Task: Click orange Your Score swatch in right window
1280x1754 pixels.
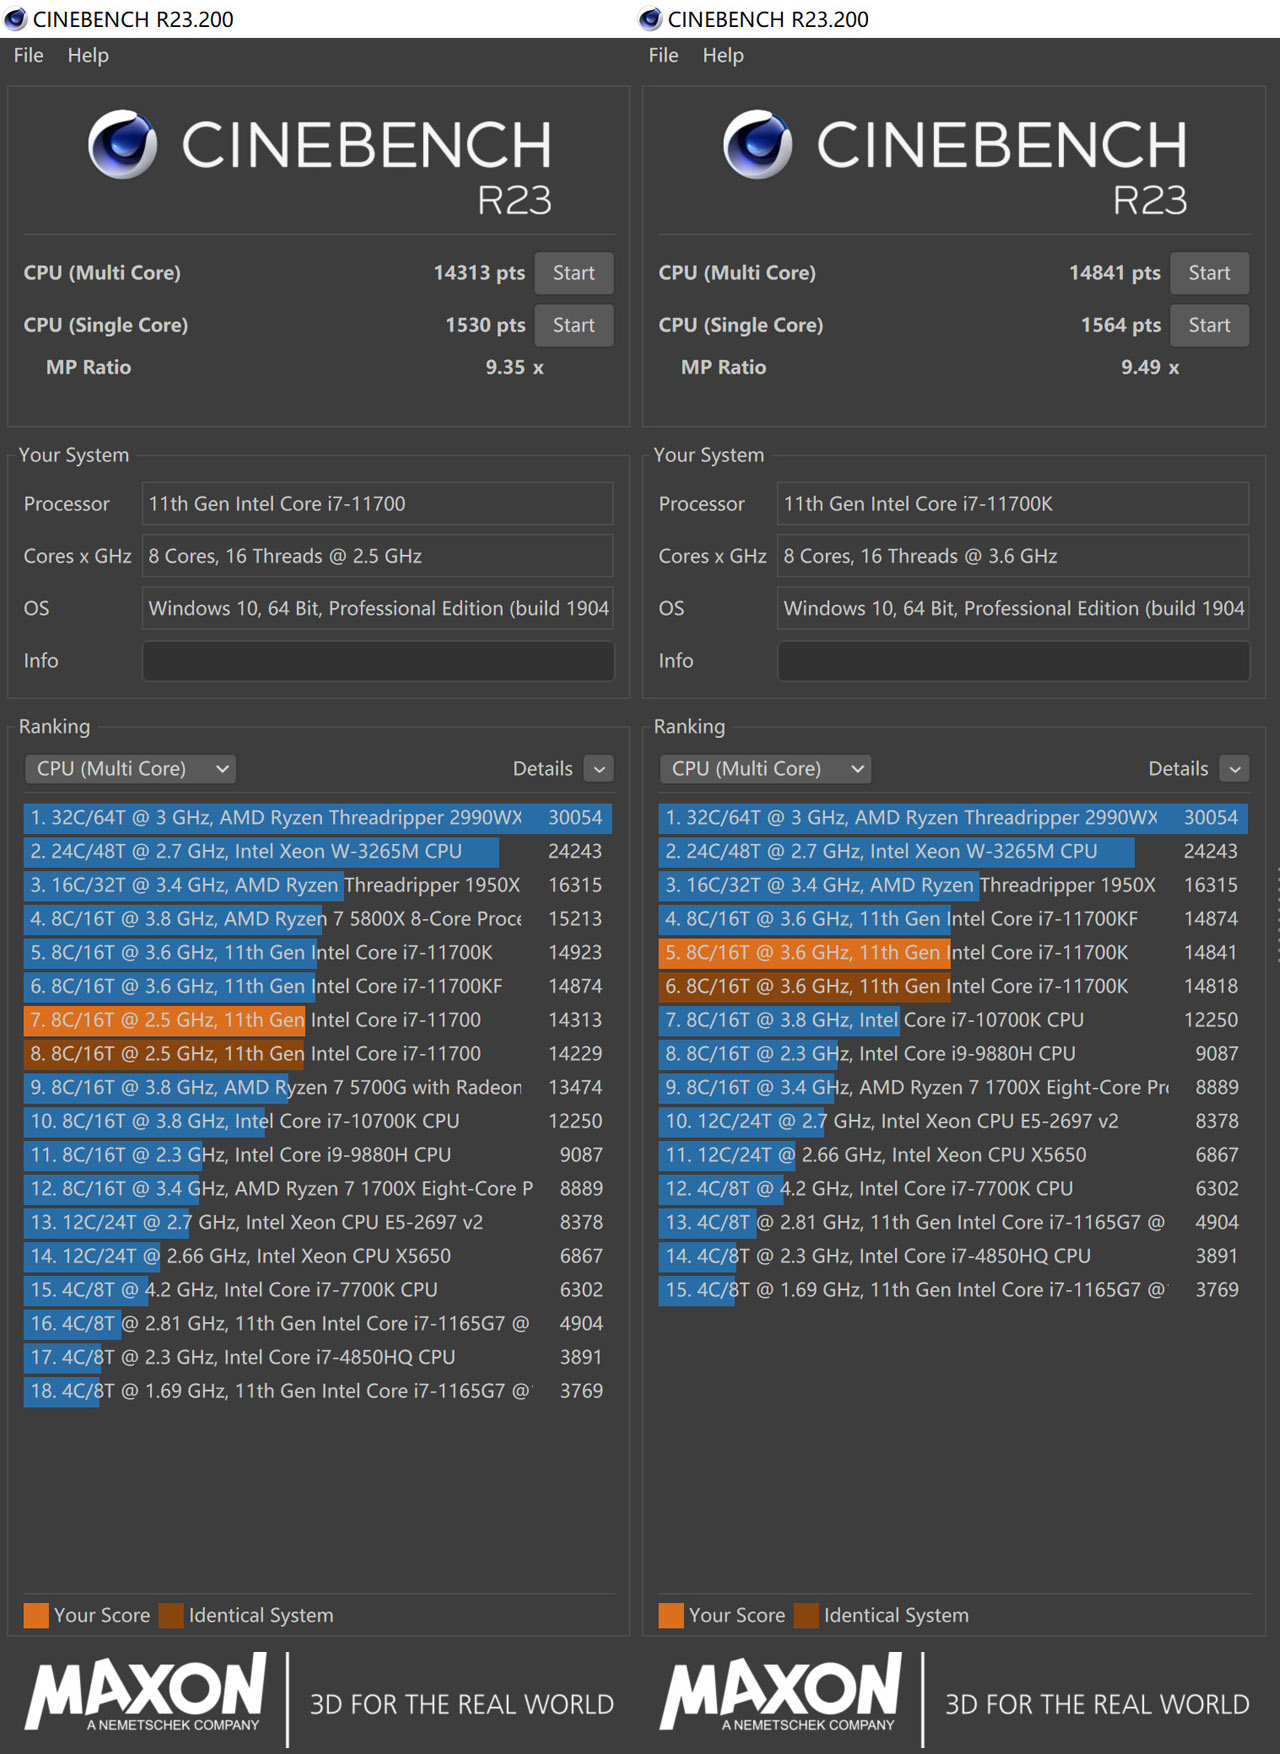Action: [671, 1615]
